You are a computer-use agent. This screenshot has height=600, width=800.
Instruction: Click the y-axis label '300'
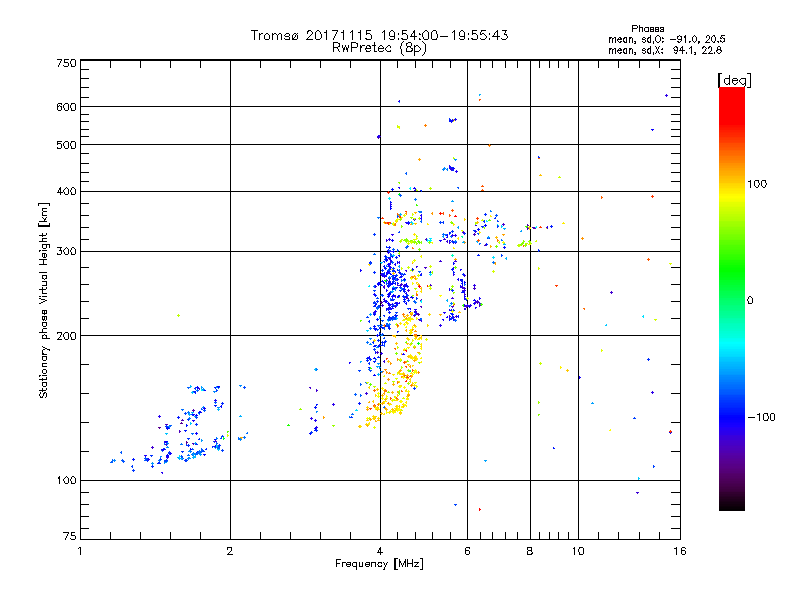click(x=66, y=252)
